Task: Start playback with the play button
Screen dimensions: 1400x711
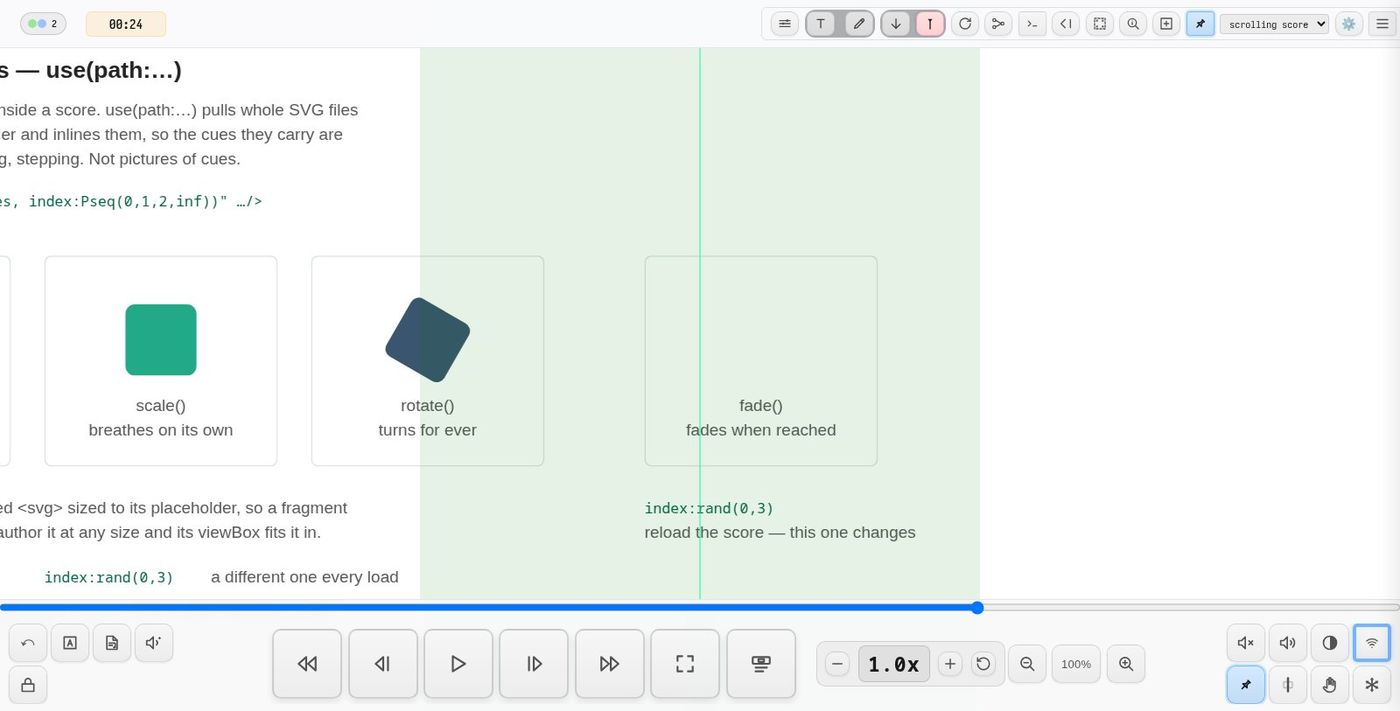Action: coord(458,663)
